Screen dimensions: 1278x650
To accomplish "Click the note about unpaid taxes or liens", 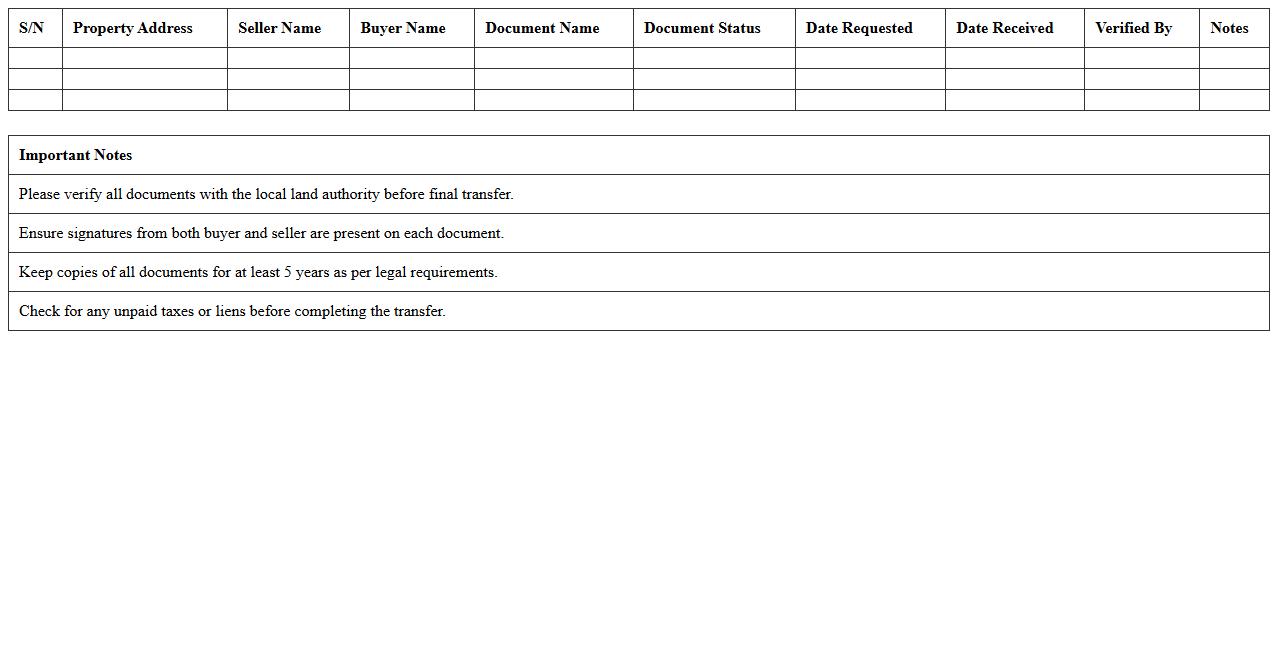I will click(x=232, y=311).
